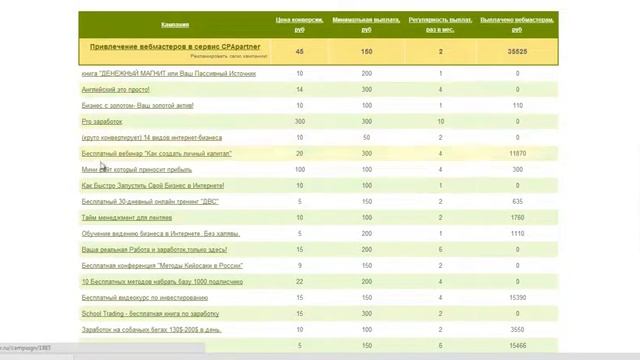Viewport: 640px width, 360px height.
Task: Click minimum payout 150 in CPApartner row
Action: (367, 52)
